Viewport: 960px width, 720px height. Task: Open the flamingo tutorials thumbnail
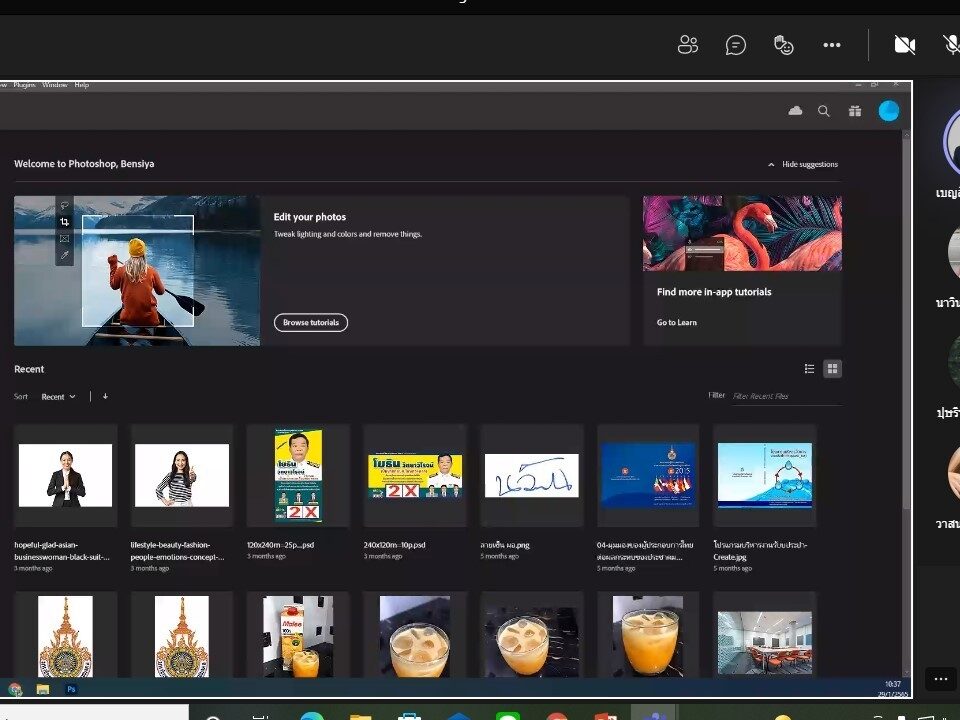click(742, 233)
